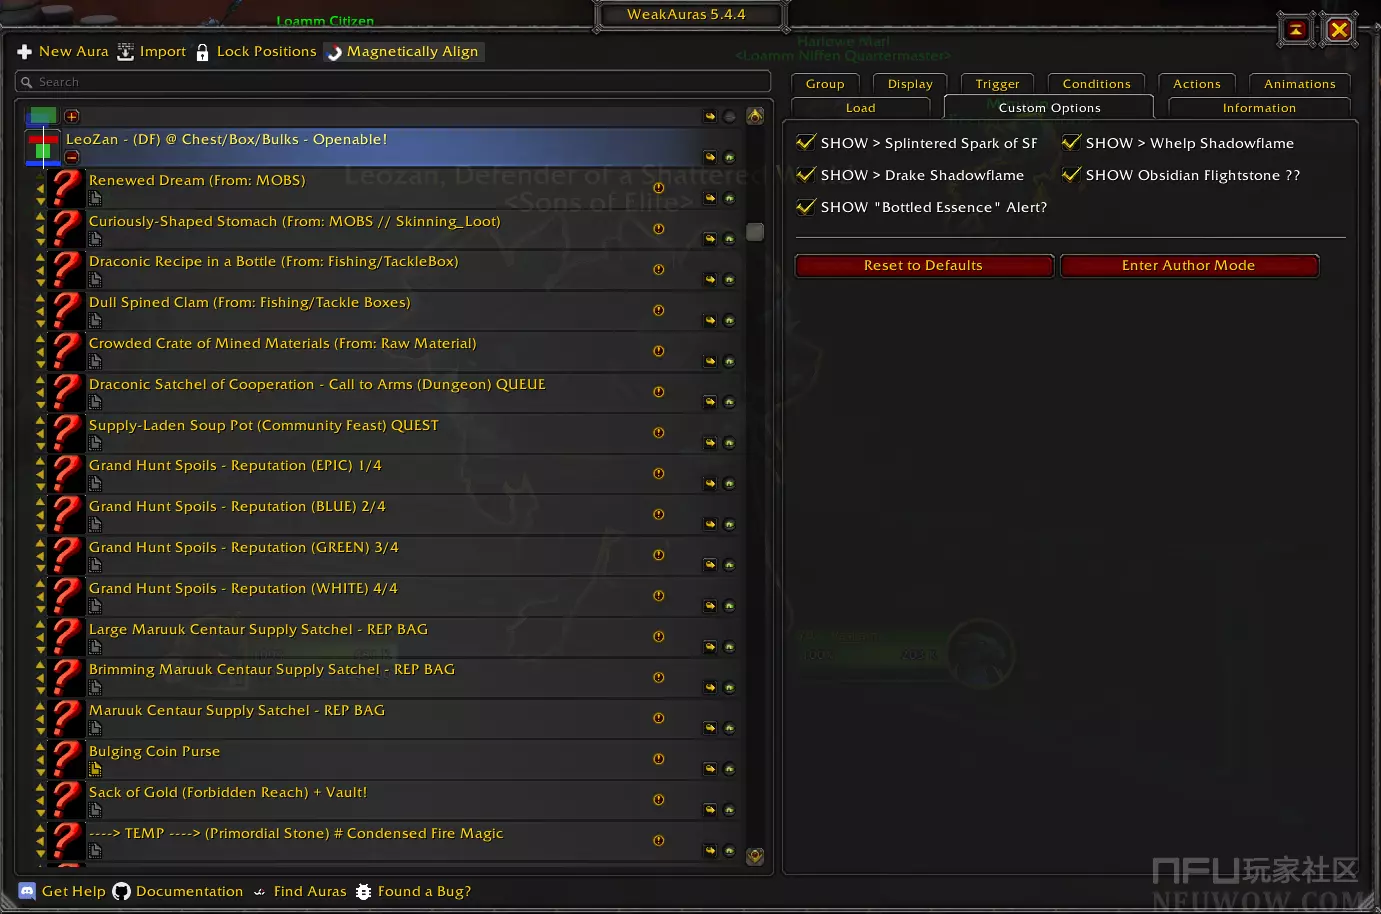Viewport: 1381px width, 914px height.
Task: Toggle SHOW > Drake Shadowflame checkbox
Action: 806,175
